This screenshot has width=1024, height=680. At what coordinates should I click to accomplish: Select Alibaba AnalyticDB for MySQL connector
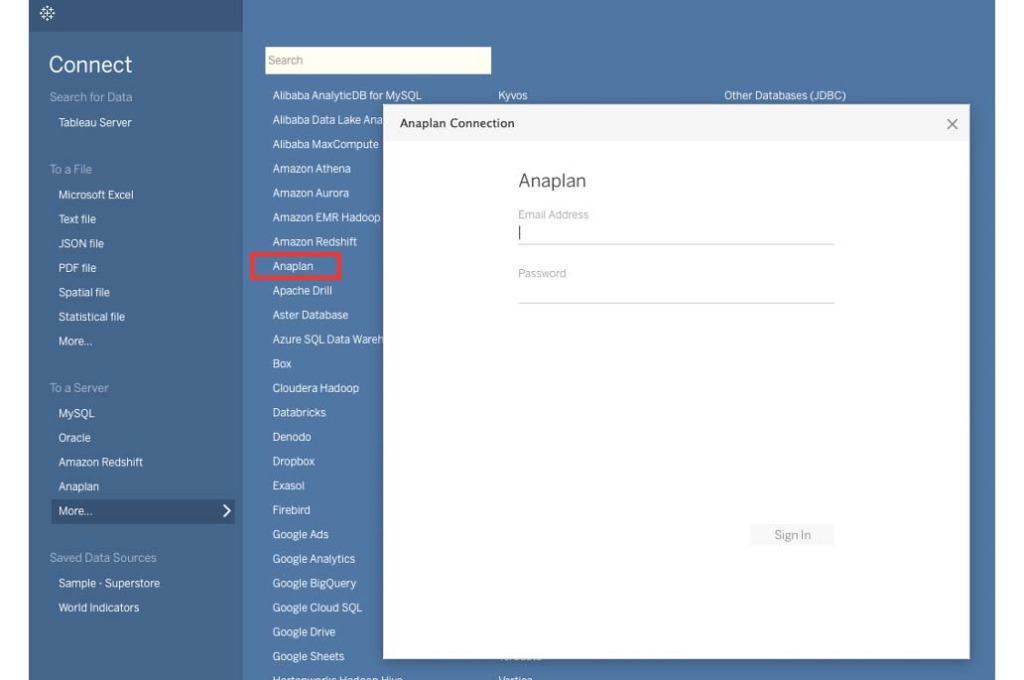(346, 95)
